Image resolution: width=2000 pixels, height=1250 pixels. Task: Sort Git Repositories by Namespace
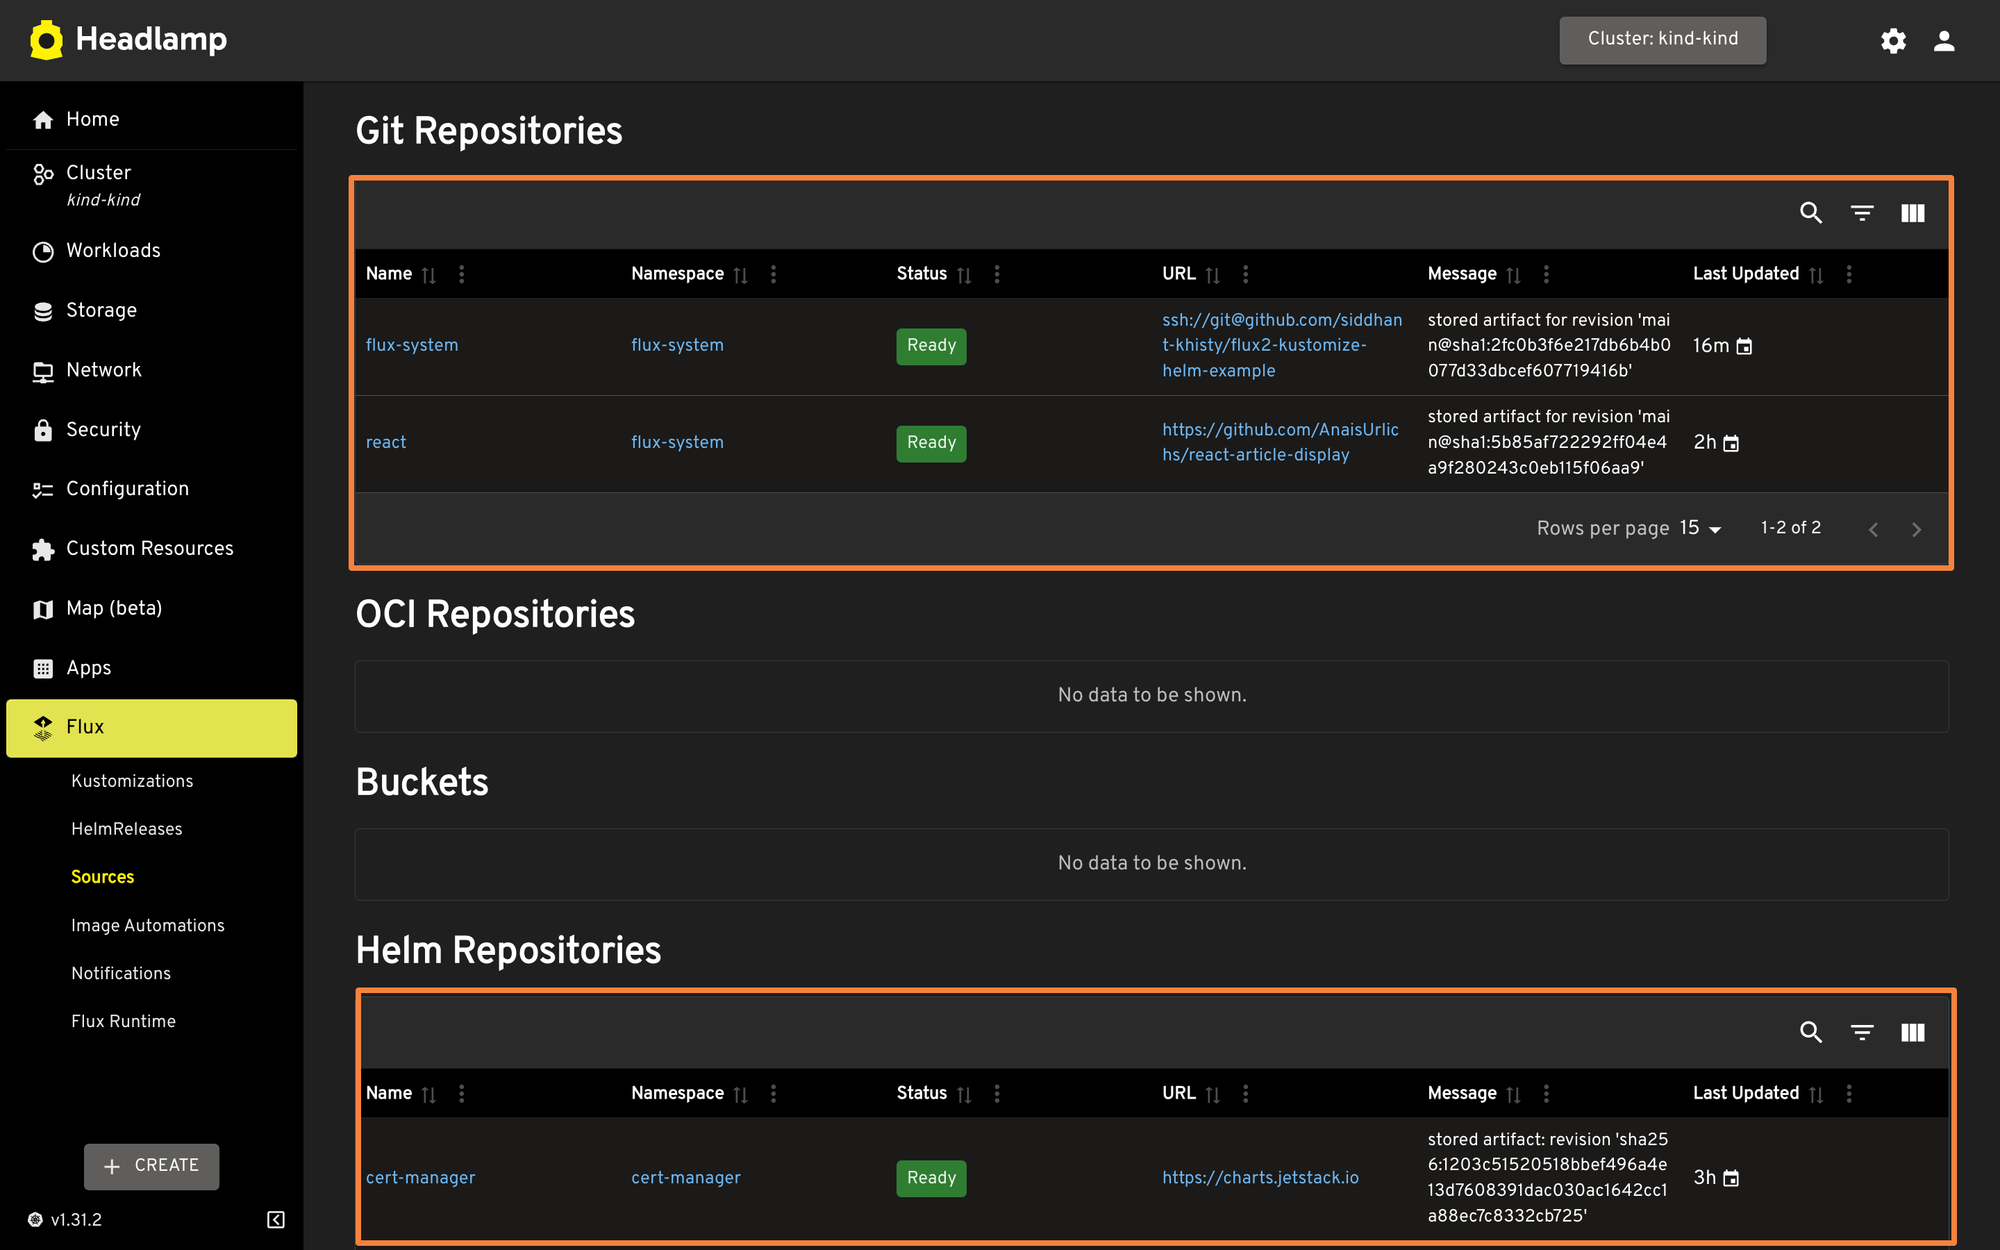coord(741,275)
